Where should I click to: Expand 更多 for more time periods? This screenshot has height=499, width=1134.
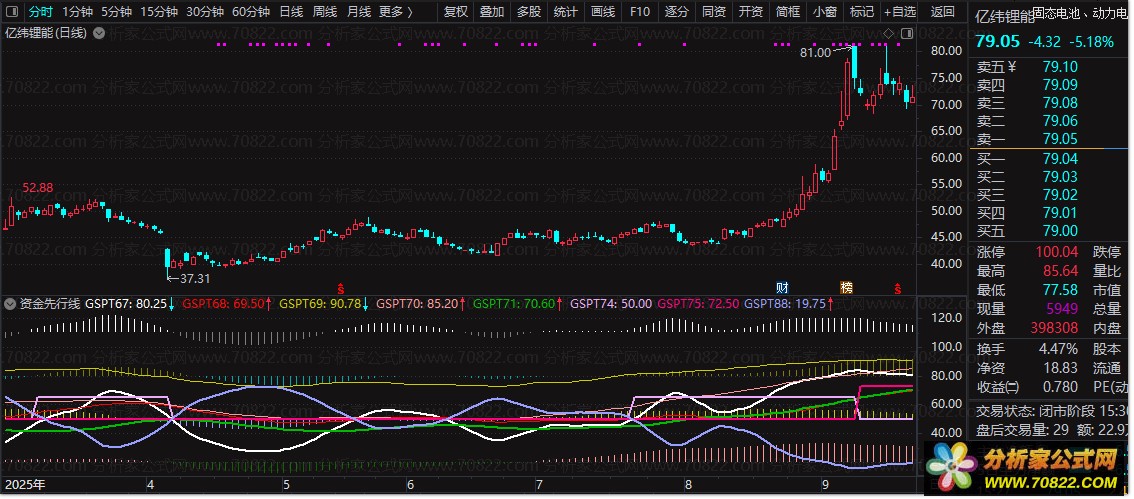[395, 12]
